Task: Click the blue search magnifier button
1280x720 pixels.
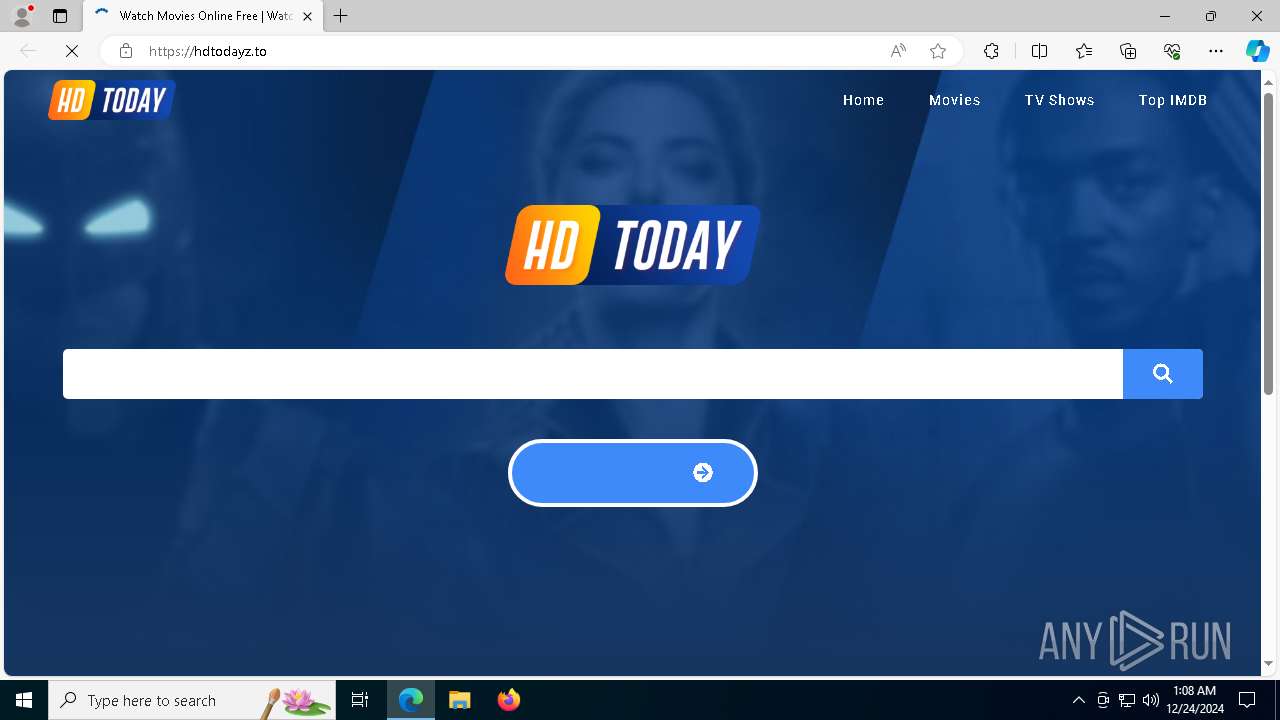Action: (1162, 374)
